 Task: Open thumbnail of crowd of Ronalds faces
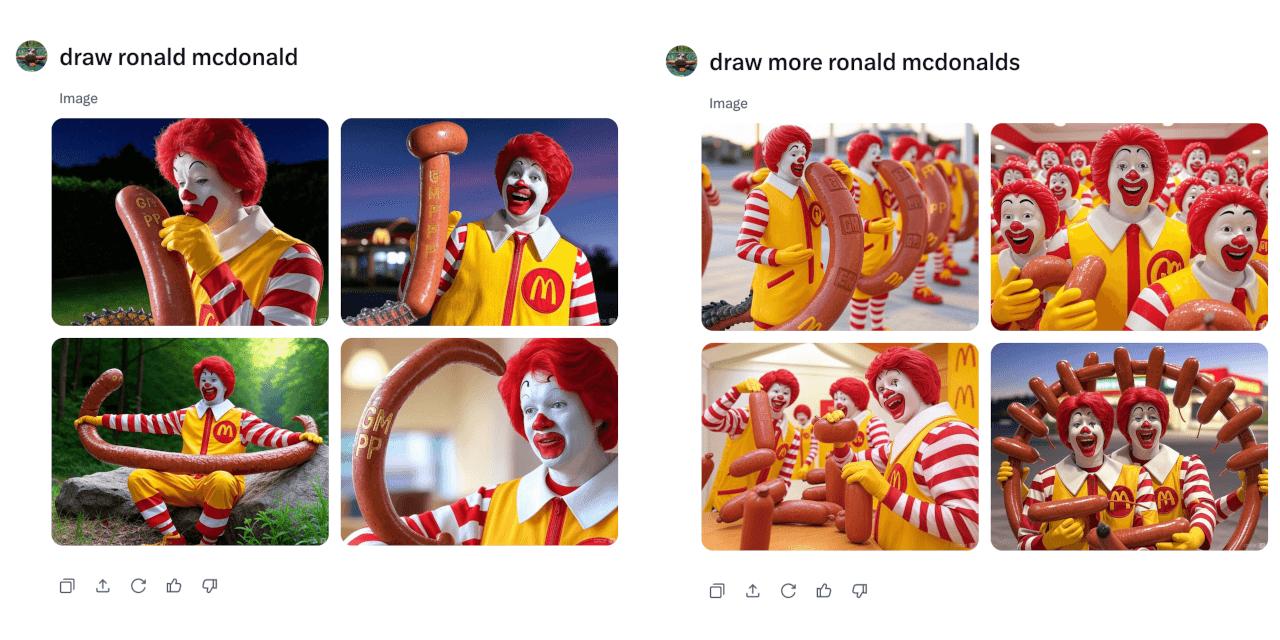[x=1129, y=227]
